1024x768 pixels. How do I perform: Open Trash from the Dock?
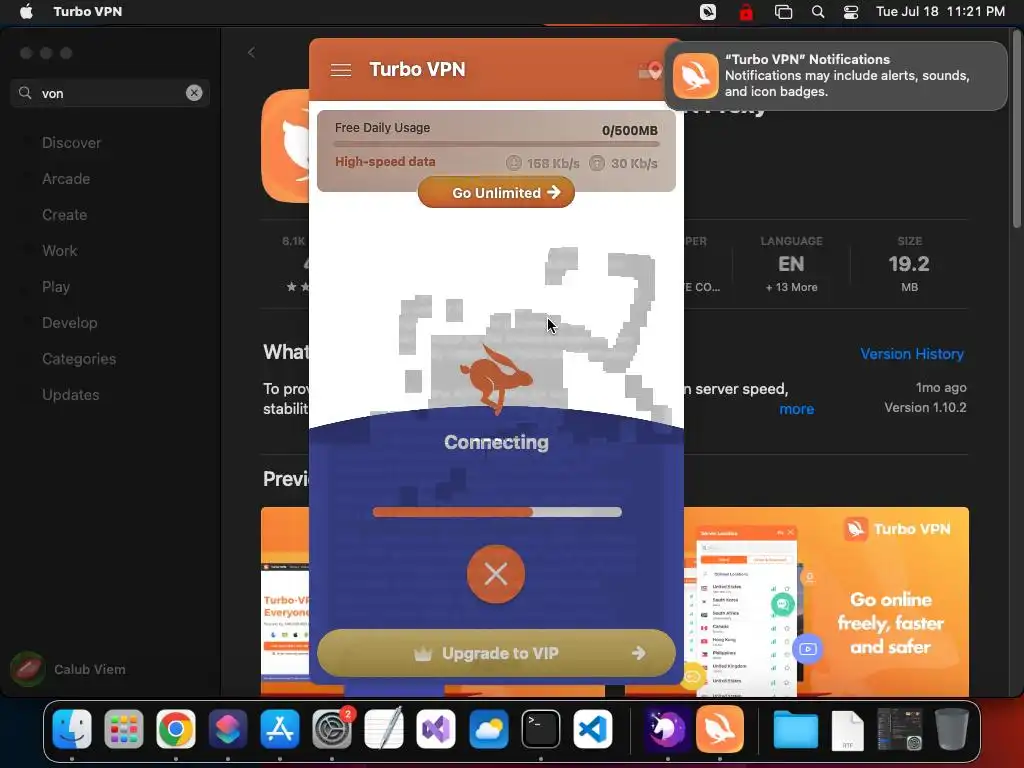pyautogui.click(x=952, y=729)
